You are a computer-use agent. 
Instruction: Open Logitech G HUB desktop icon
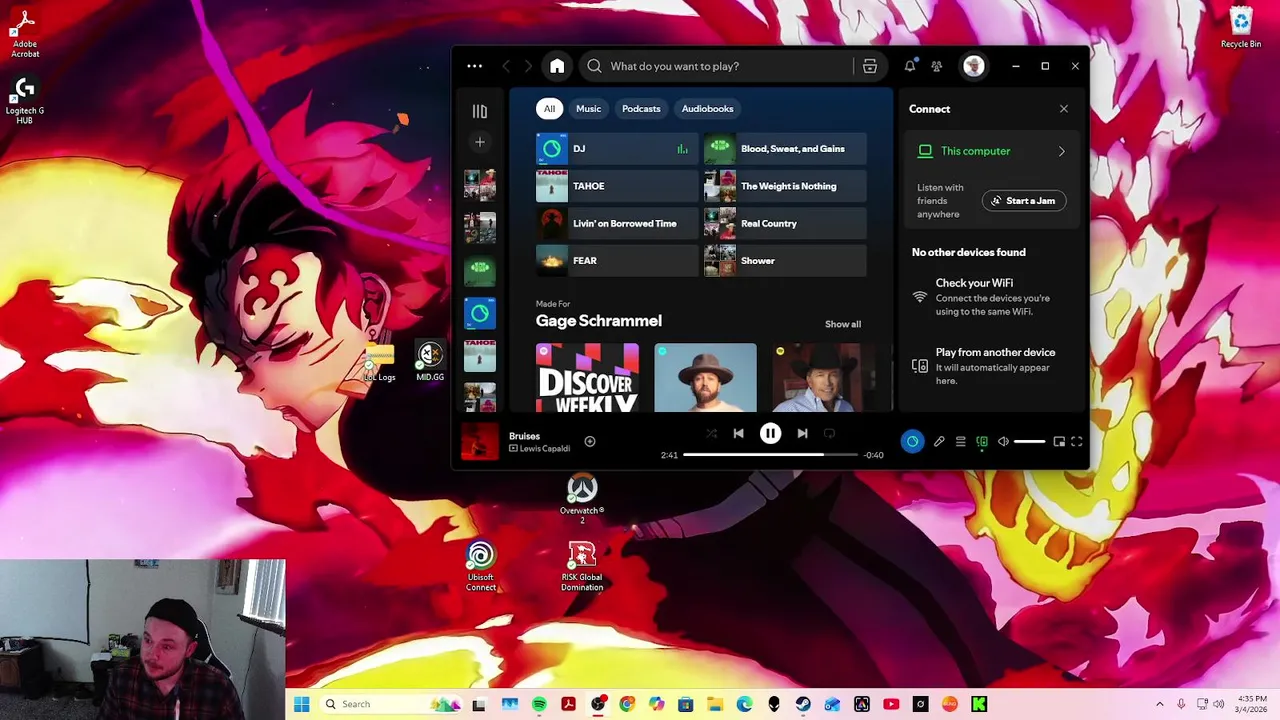click(x=25, y=101)
